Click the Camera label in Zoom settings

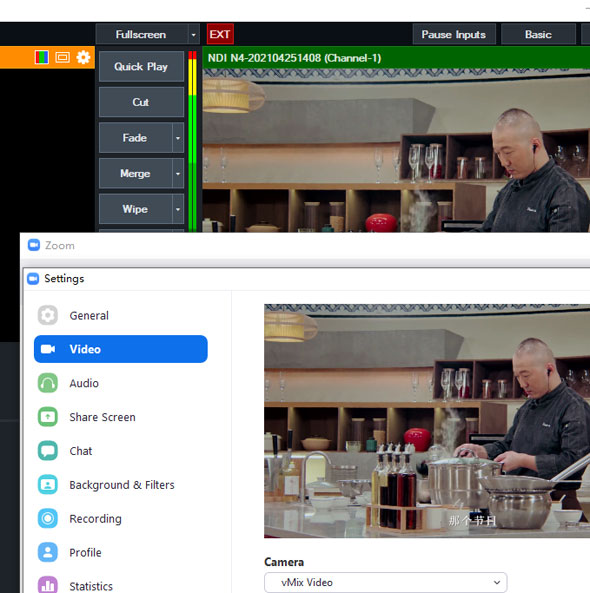point(284,562)
